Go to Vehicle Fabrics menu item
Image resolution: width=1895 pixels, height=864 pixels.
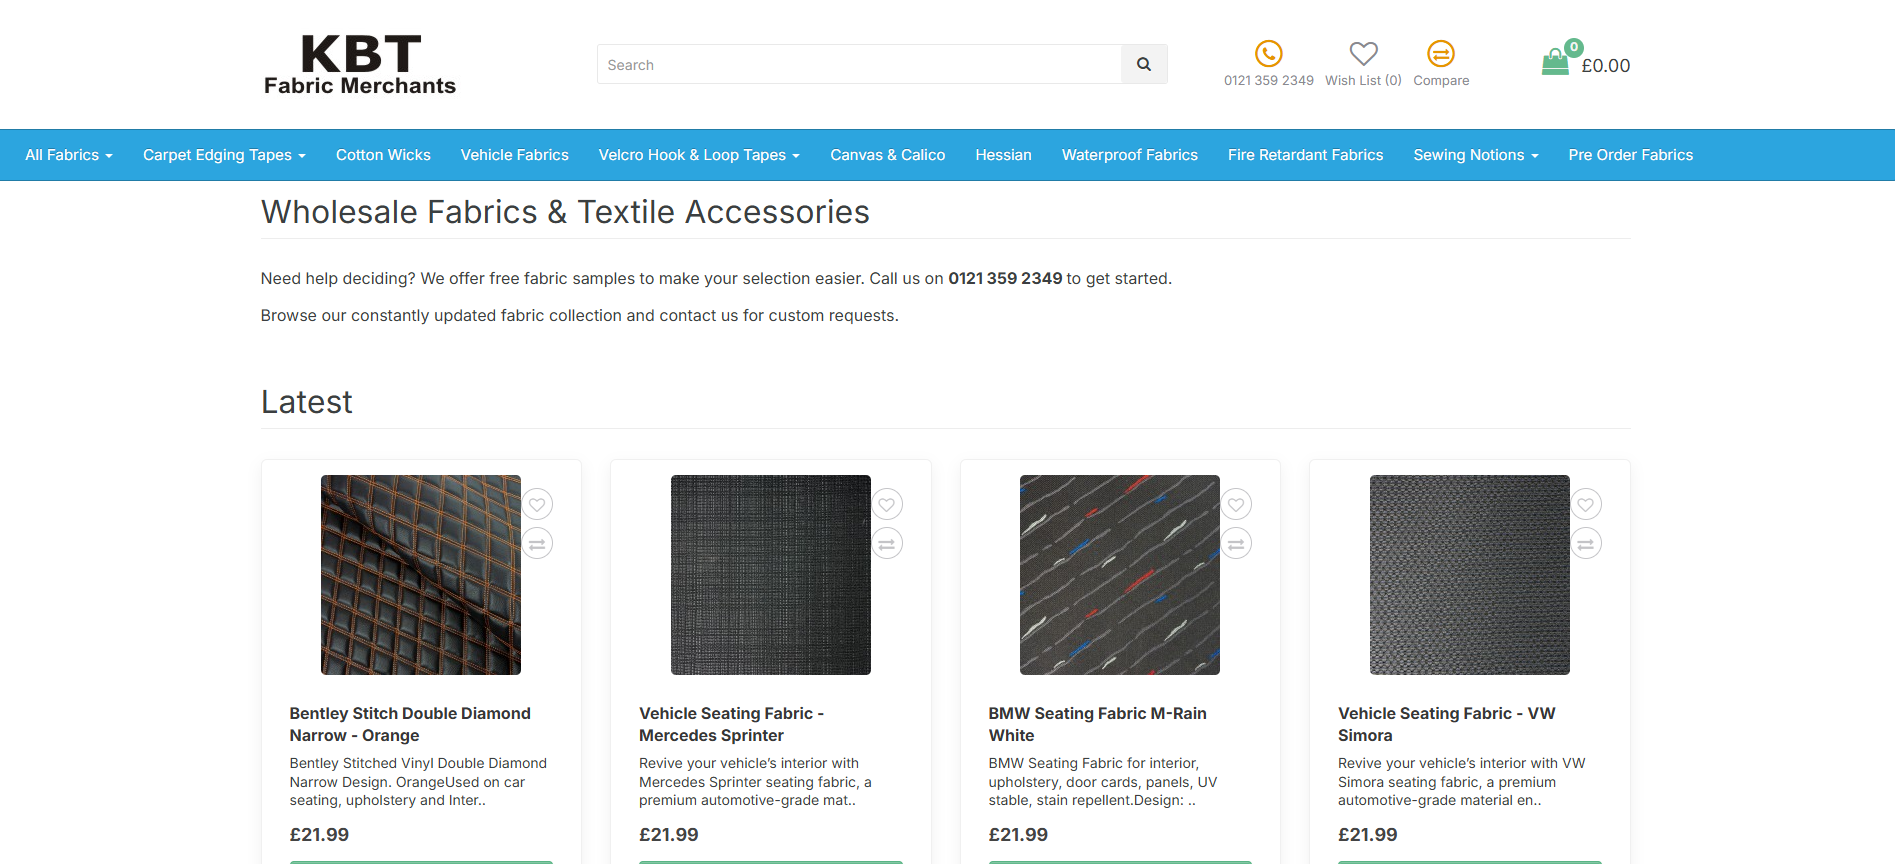point(514,155)
